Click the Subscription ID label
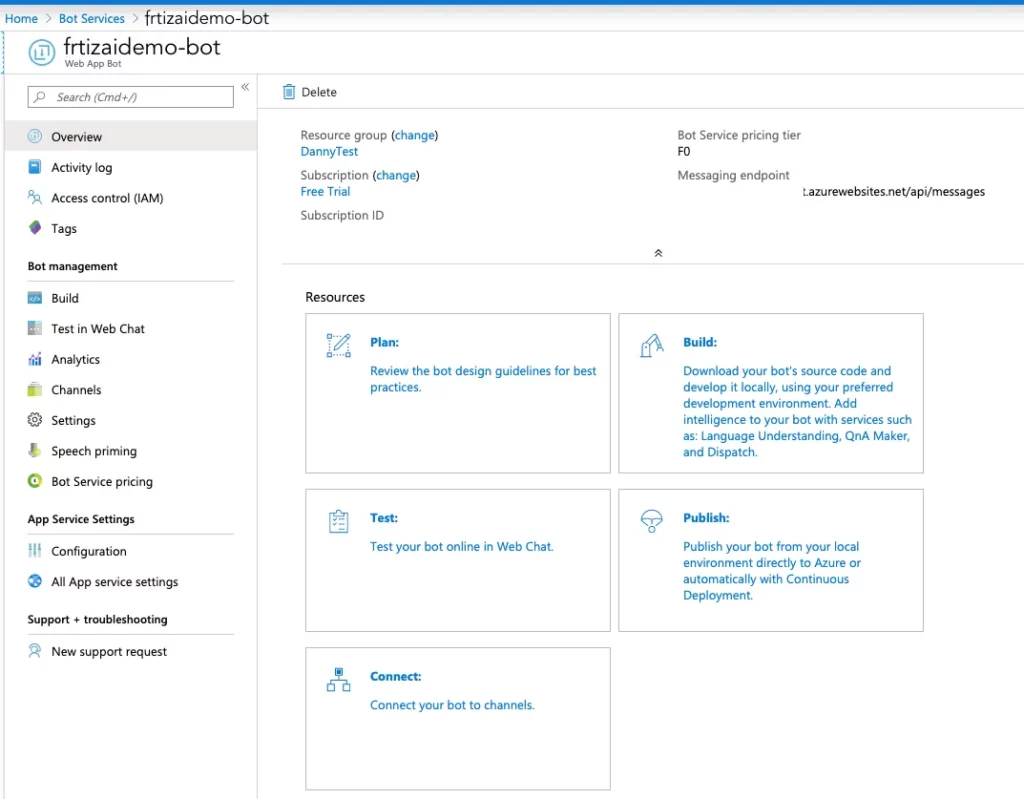 click(x=342, y=215)
